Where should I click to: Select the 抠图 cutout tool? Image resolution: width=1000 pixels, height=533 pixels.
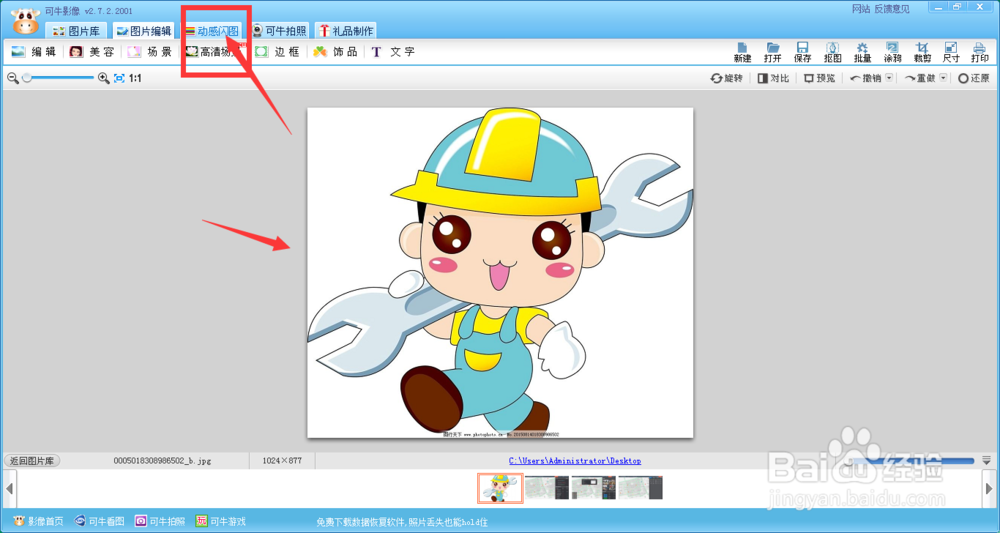[x=832, y=51]
